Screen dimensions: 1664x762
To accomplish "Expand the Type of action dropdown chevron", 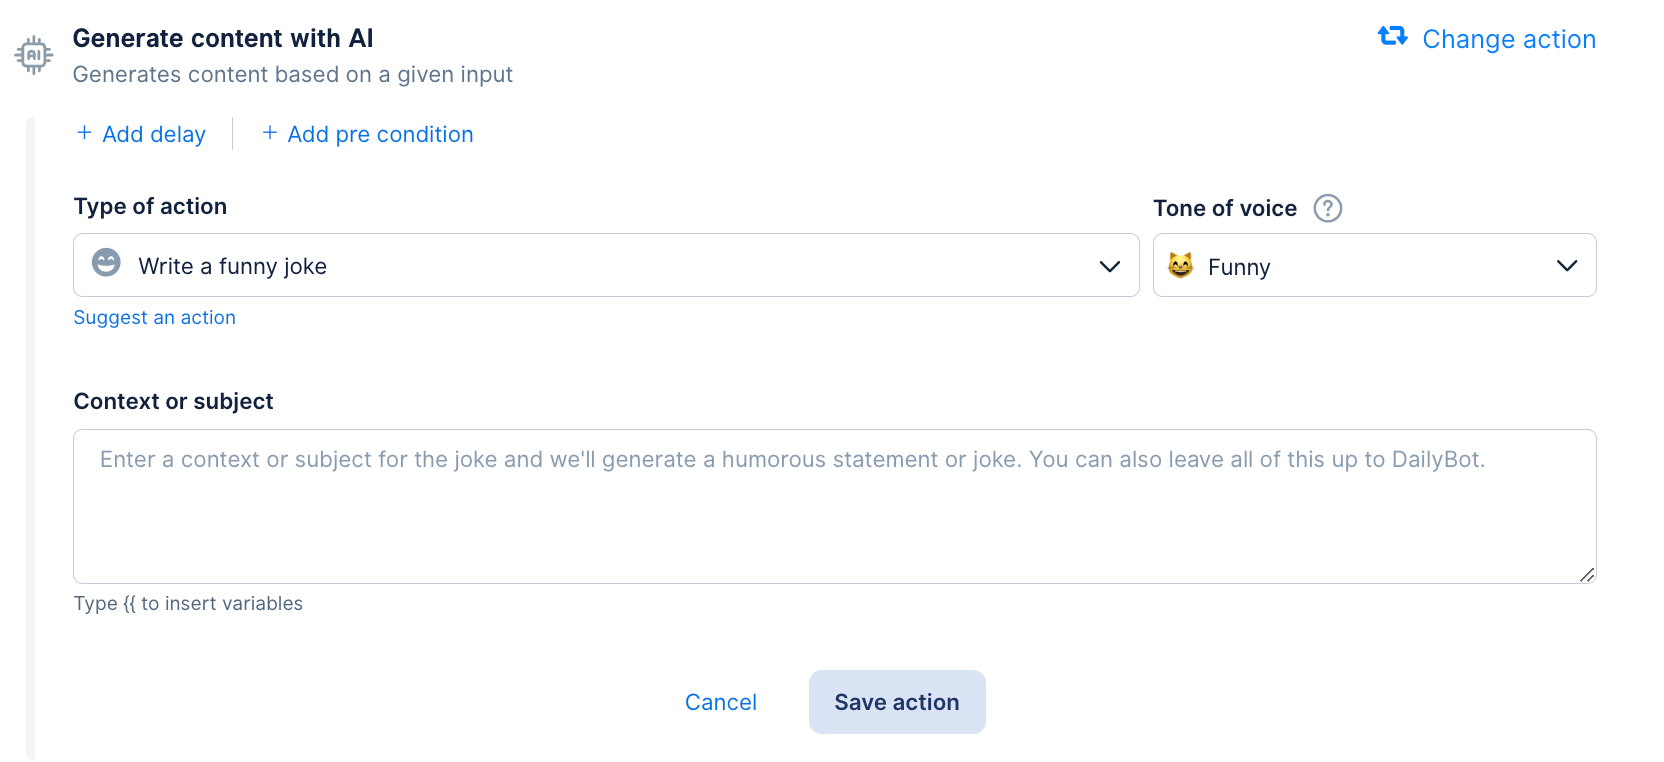I will tap(1109, 266).
